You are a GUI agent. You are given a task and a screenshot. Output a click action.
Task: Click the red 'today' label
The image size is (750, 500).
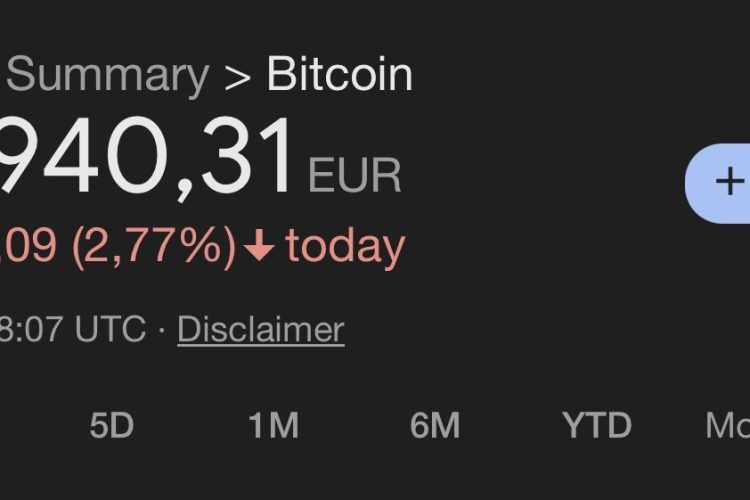pyautogui.click(x=345, y=246)
